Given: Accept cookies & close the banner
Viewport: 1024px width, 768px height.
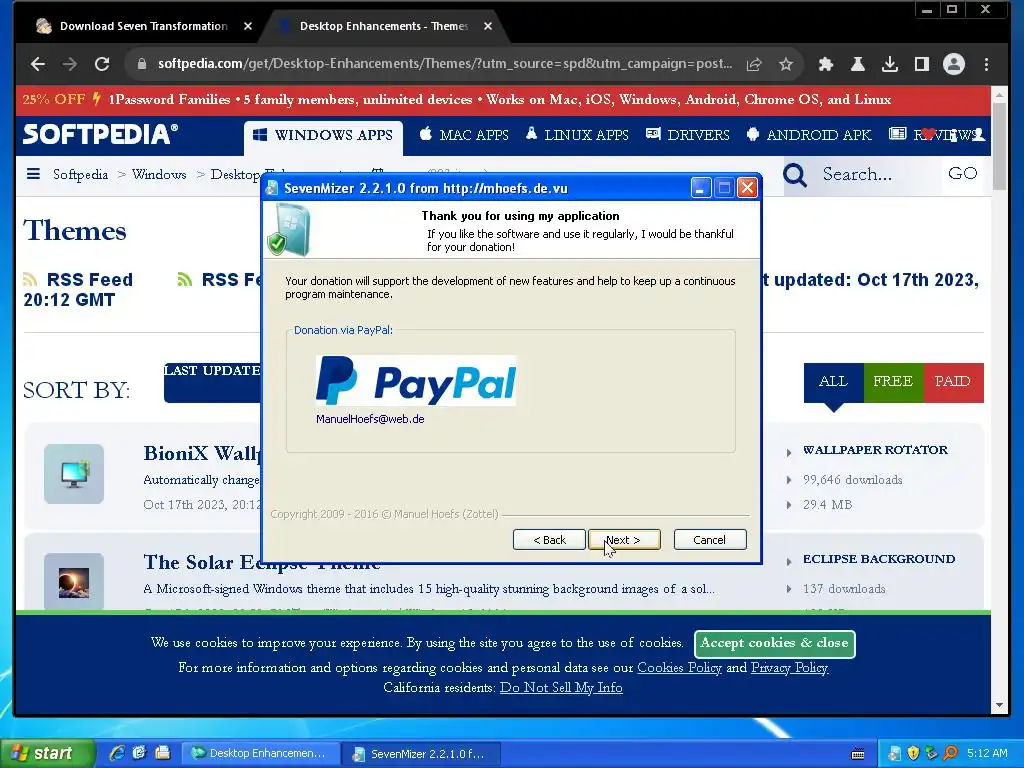Looking at the screenshot, I should click(775, 643).
